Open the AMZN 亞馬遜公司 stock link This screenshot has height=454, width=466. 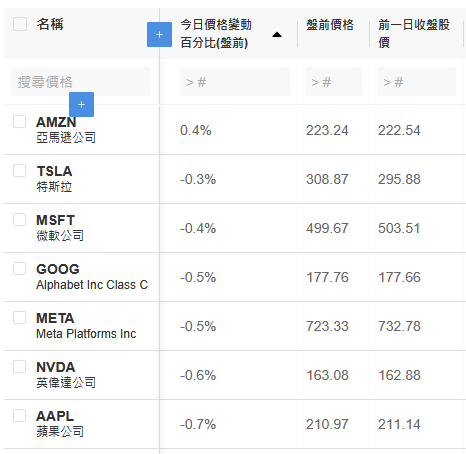pyautogui.click(x=66, y=130)
